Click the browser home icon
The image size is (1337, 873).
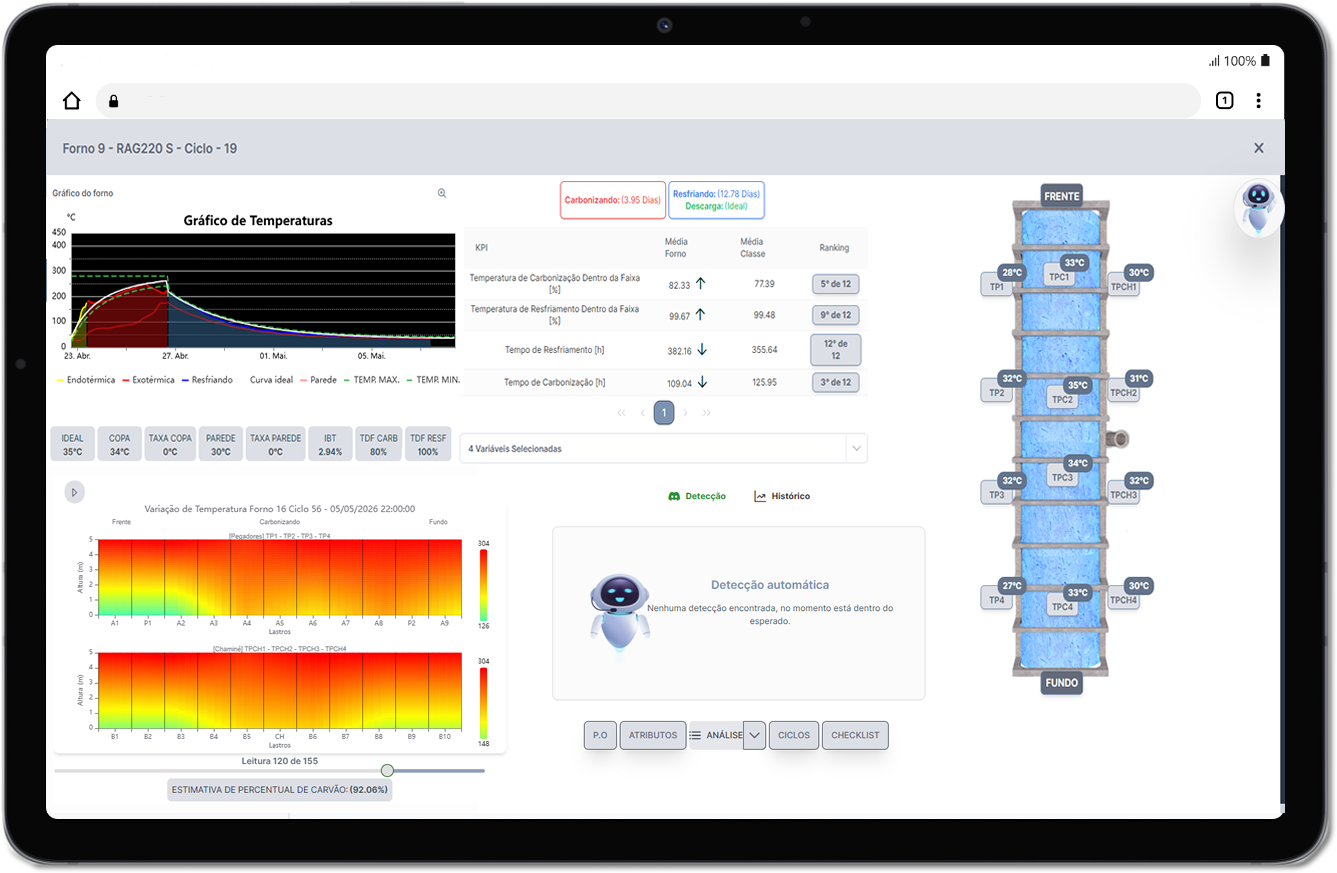[x=71, y=101]
